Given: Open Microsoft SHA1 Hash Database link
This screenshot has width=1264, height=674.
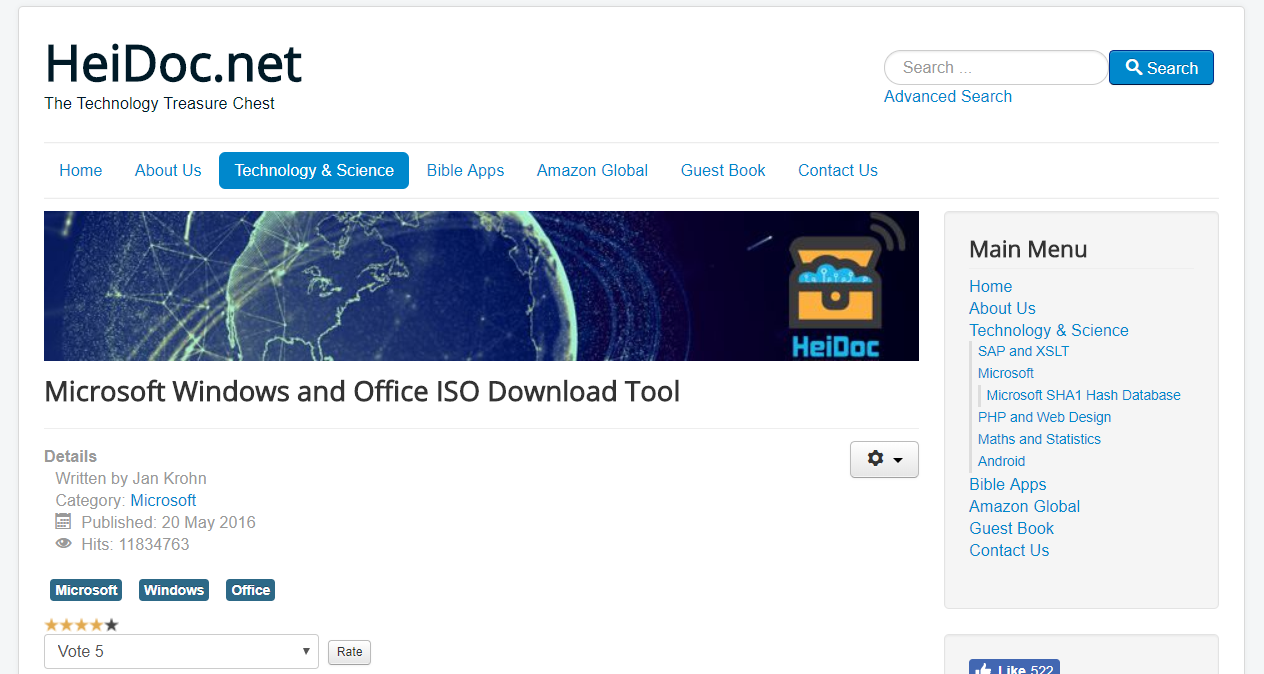Looking at the screenshot, I should point(1083,395).
